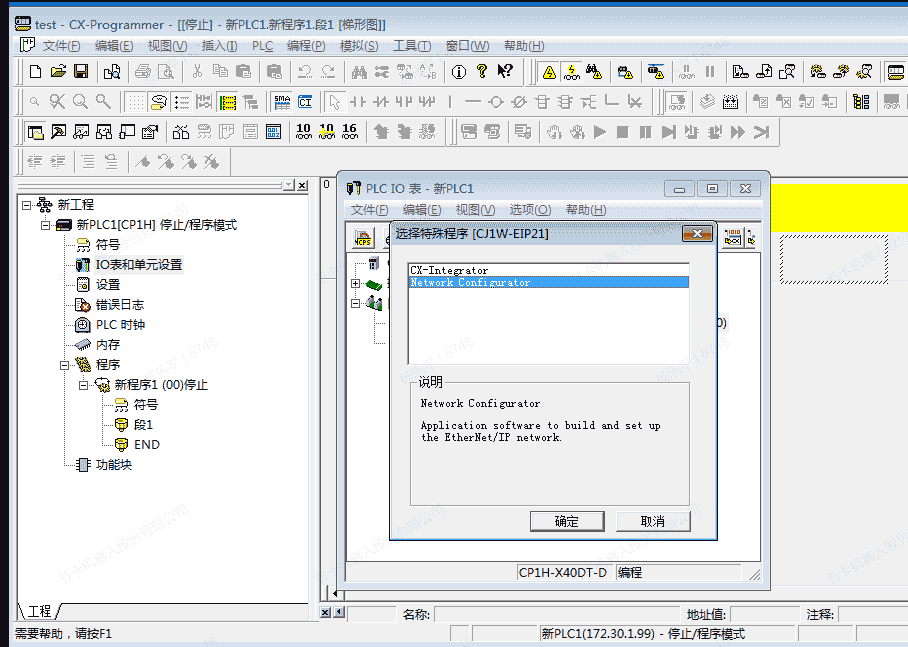
Task: Click the New file toolbar icon
Action: tap(36, 71)
